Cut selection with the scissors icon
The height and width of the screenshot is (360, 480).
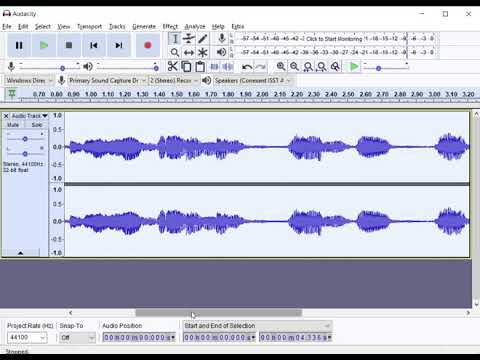point(172,67)
